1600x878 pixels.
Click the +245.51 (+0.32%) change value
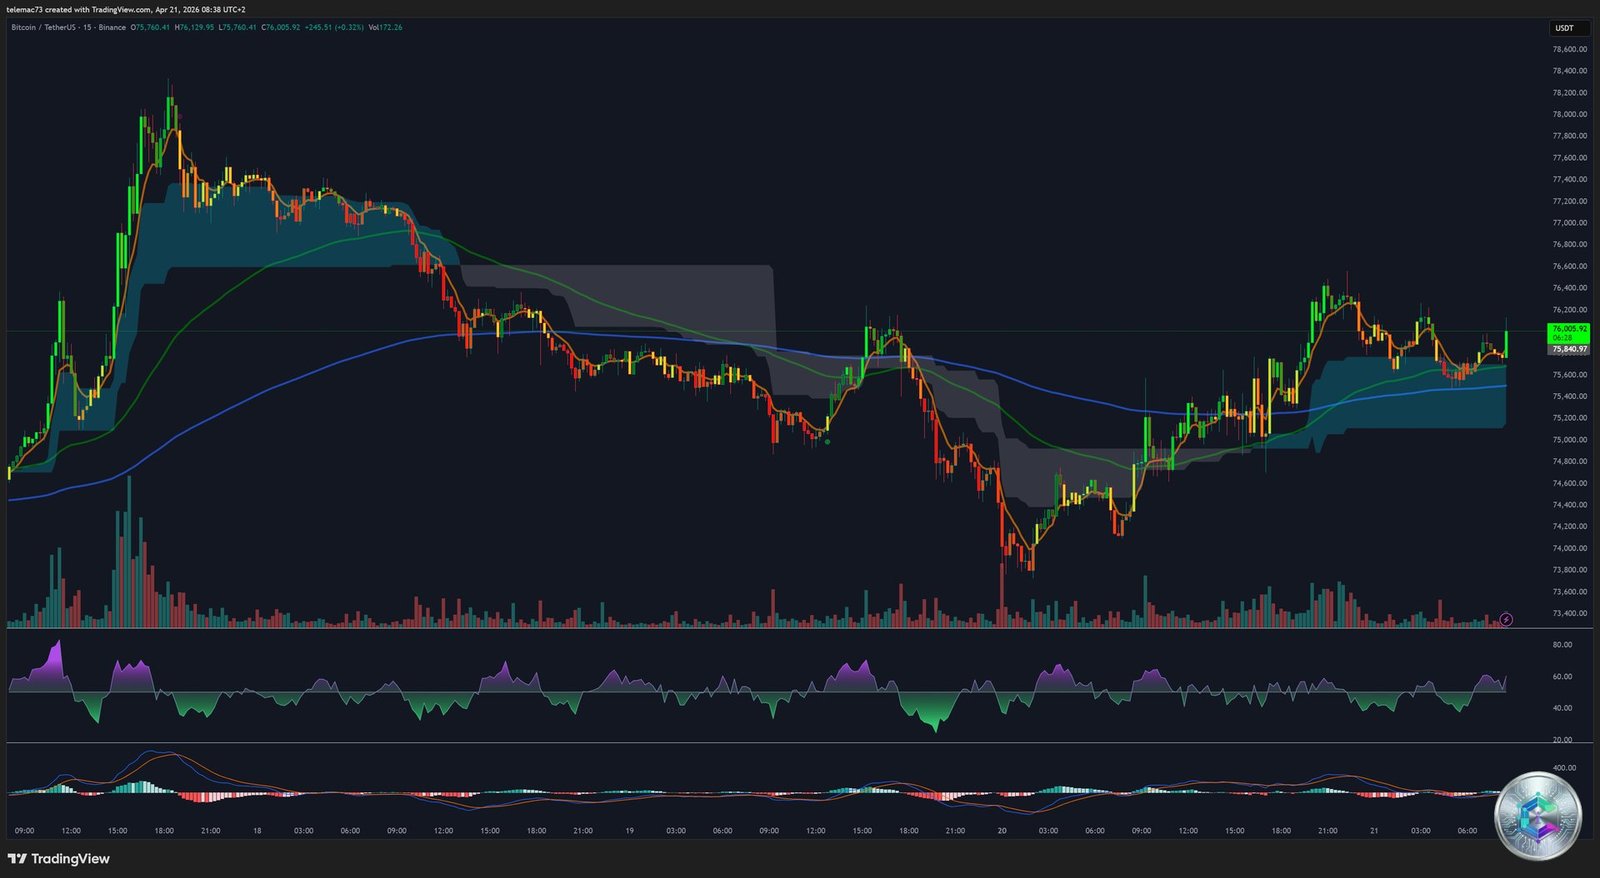pyautogui.click(x=334, y=27)
